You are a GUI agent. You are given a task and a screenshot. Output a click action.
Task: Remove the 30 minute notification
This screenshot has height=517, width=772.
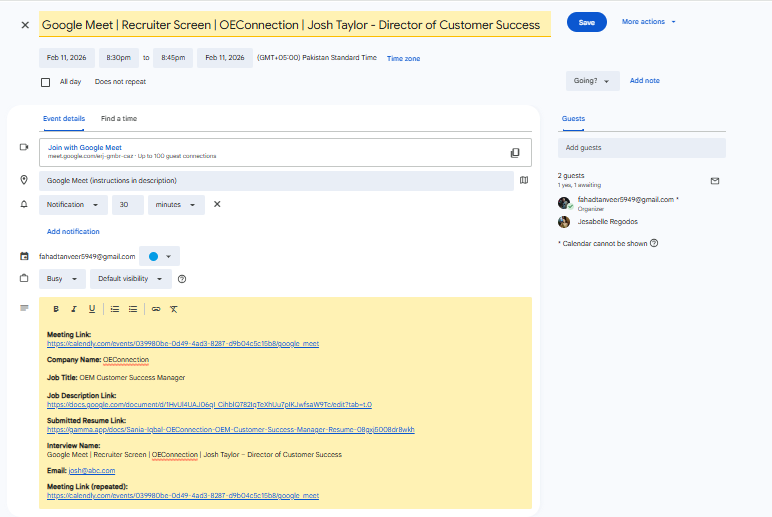point(217,204)
